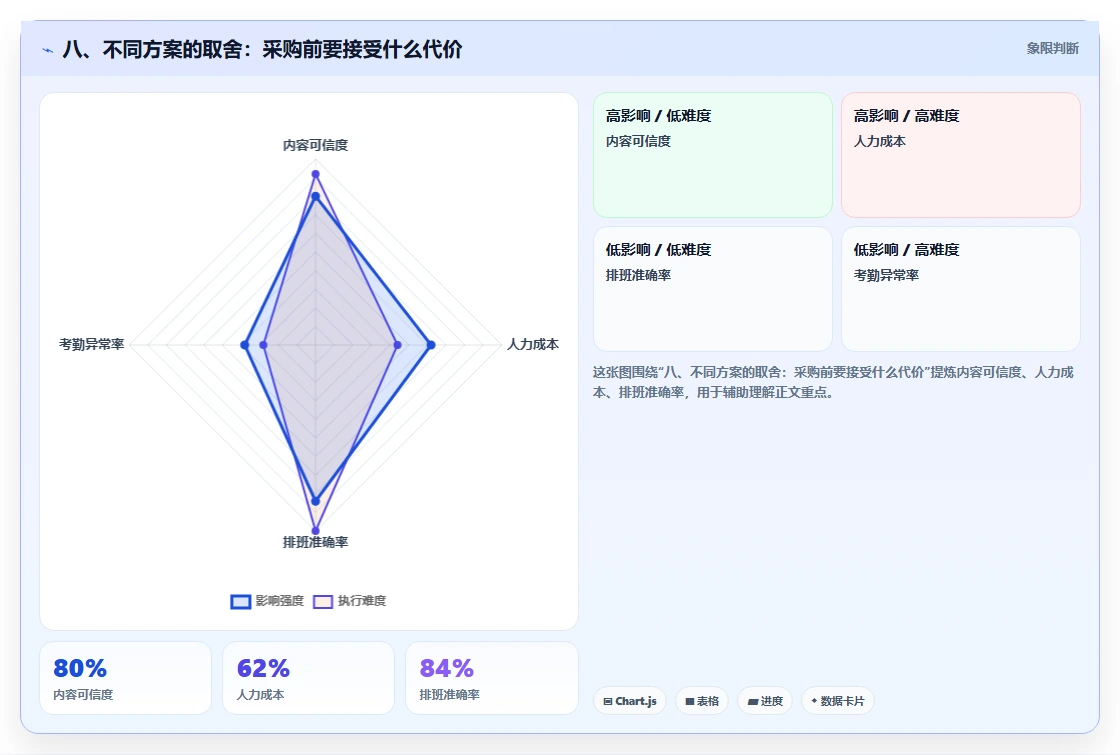Click the 84% 排班准确率 stat card
This screenshot has height=755, width=1120.
(491, 678)
